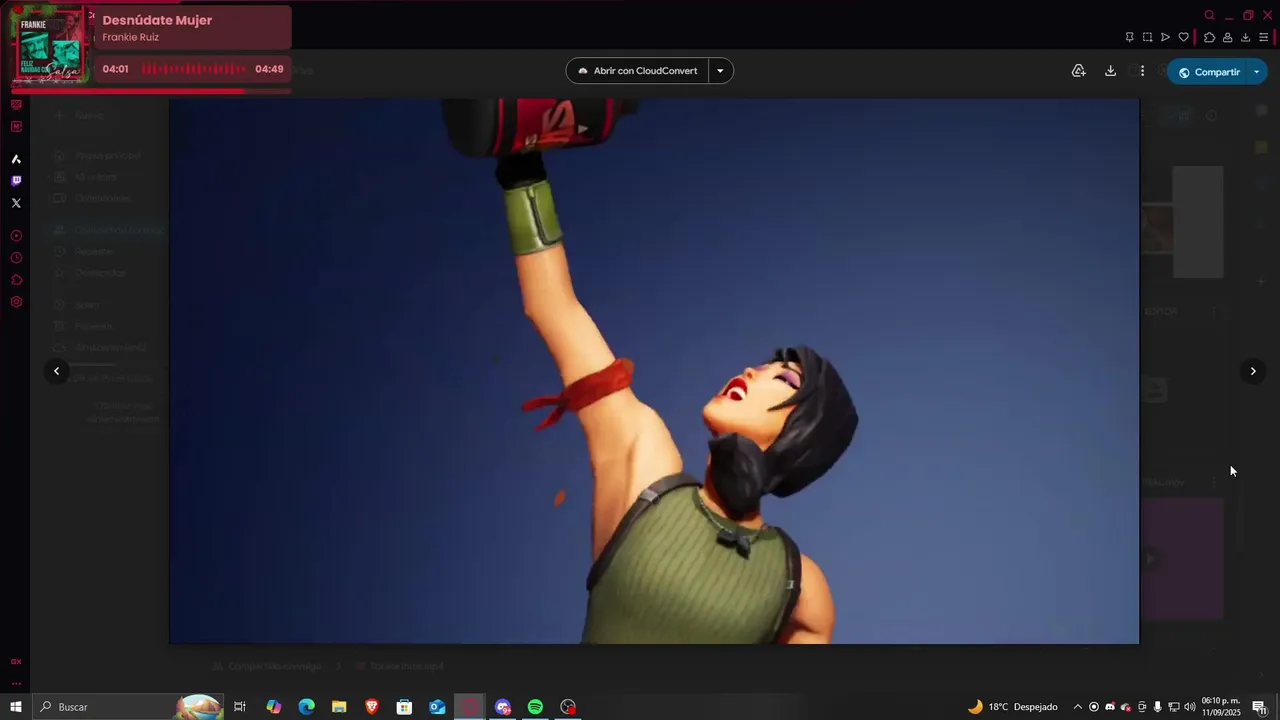Open the volume speaker tray icon

tap(1190, 707)
